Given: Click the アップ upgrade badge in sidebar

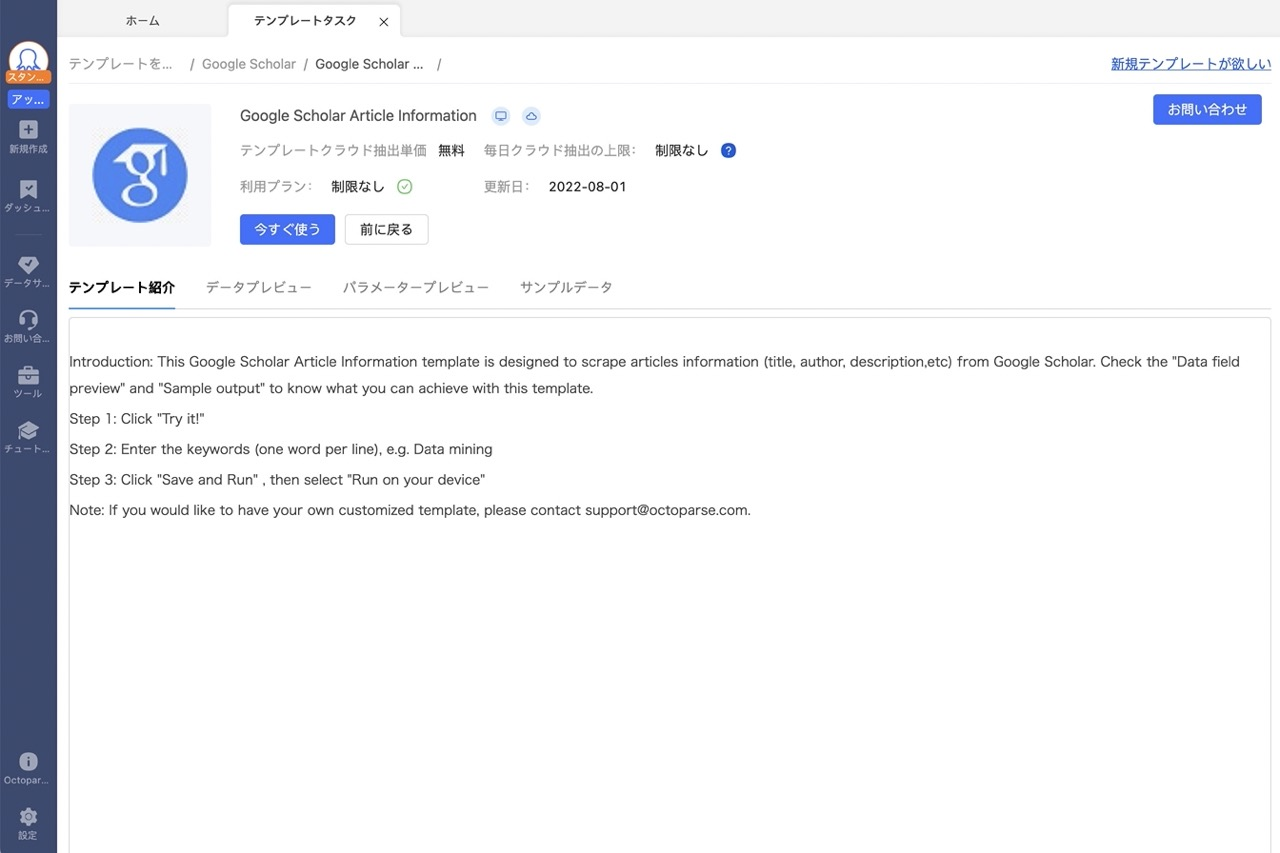Looking at the screenshot, I should tap(28, 100).
